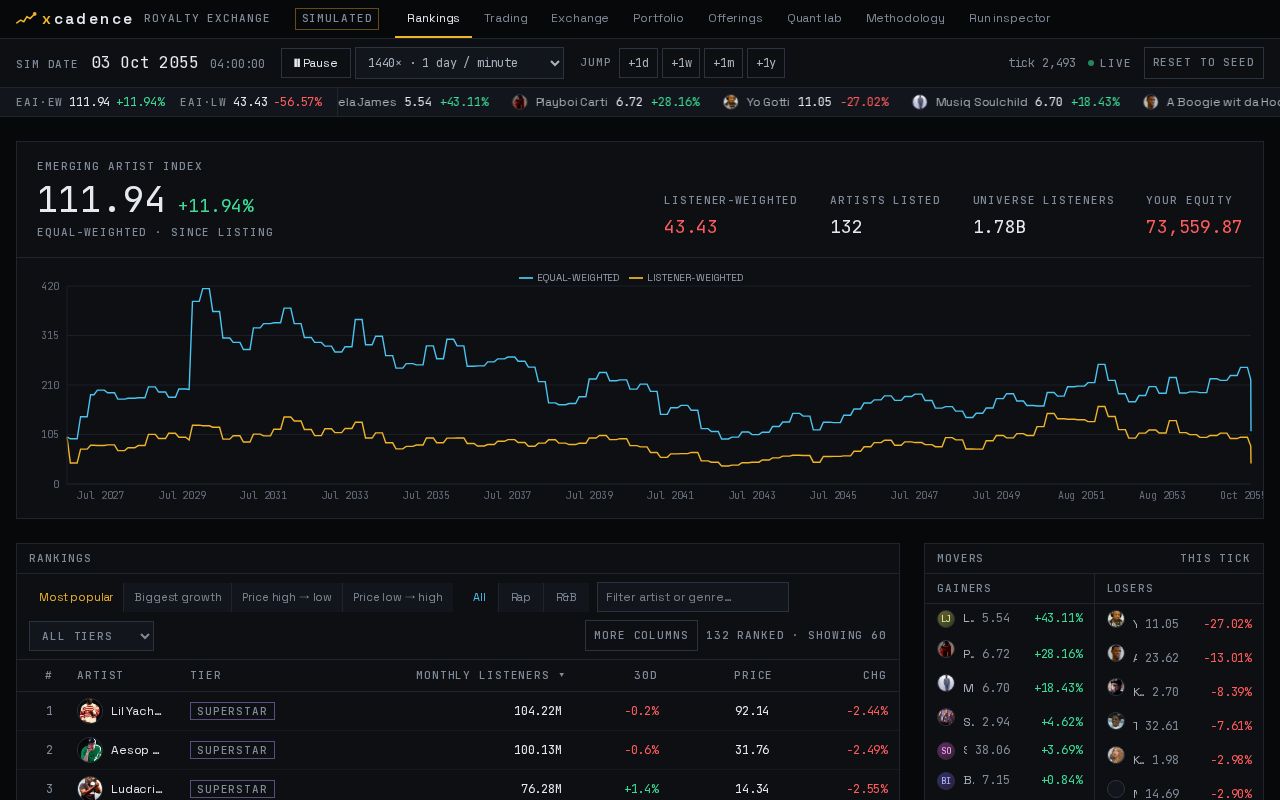The width and height of the screenshot is (1280, 800).
Task: Pause the simulation
Action: 316,63
